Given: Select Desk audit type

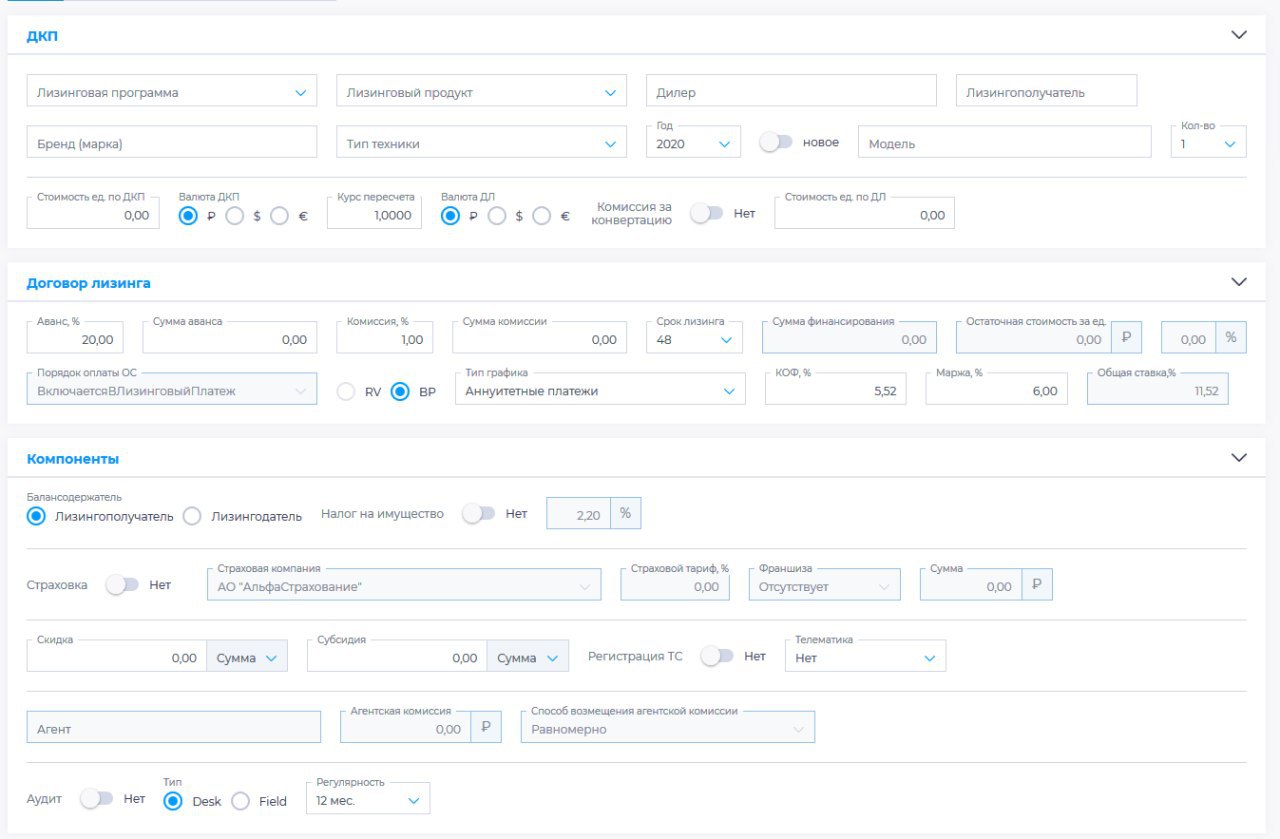Looking at the screenshot, I should (173, 801).
